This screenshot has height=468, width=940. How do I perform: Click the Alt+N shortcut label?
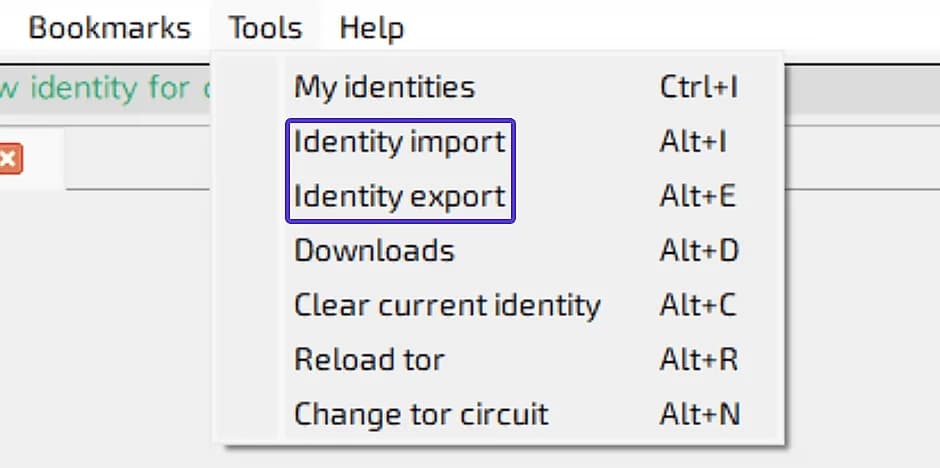coord(699,413)
